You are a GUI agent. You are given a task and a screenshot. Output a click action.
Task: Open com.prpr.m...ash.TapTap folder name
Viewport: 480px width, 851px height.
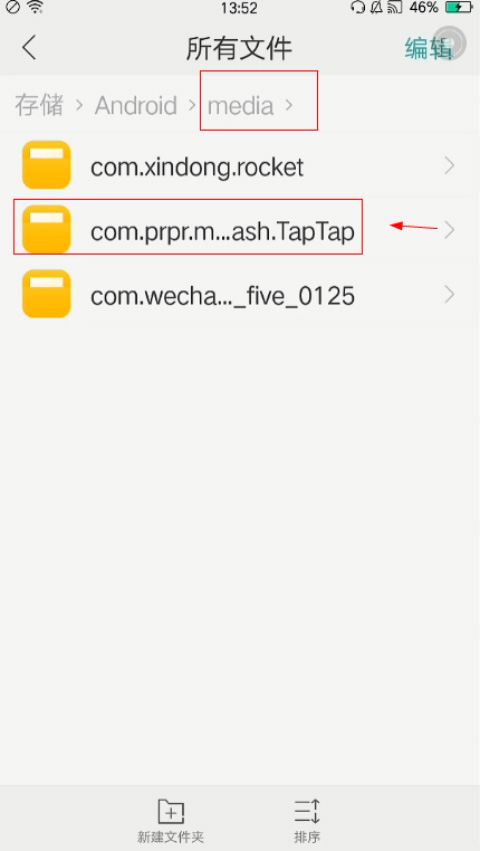(x=223, y=232)
